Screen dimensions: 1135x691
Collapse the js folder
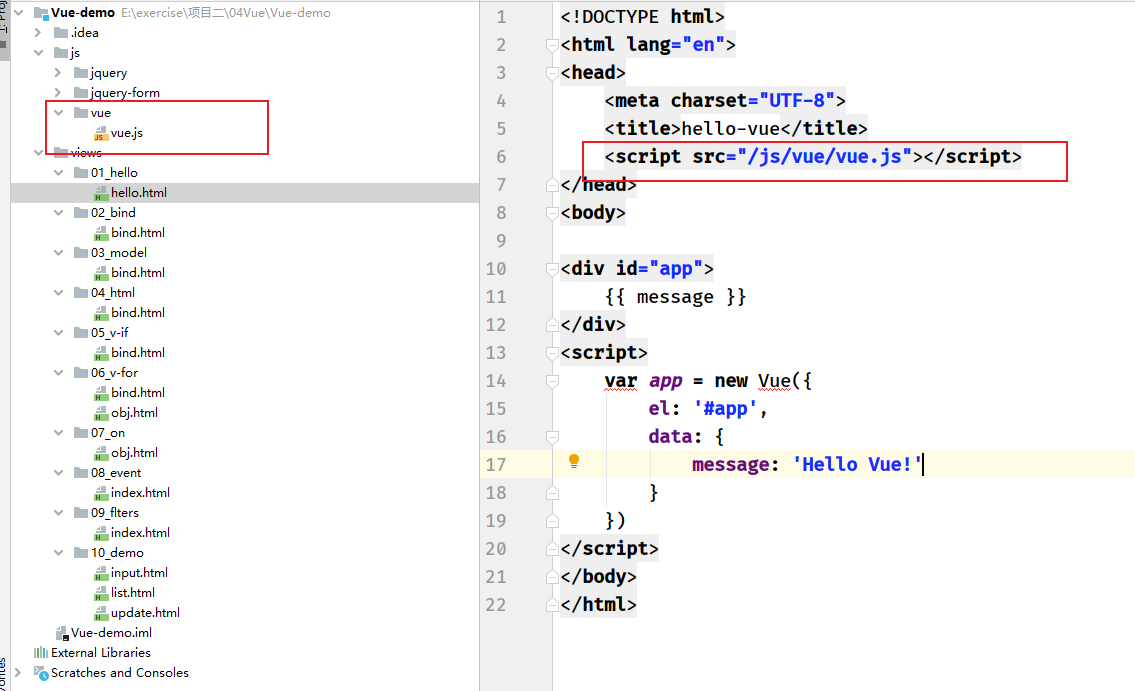point(38,53)
